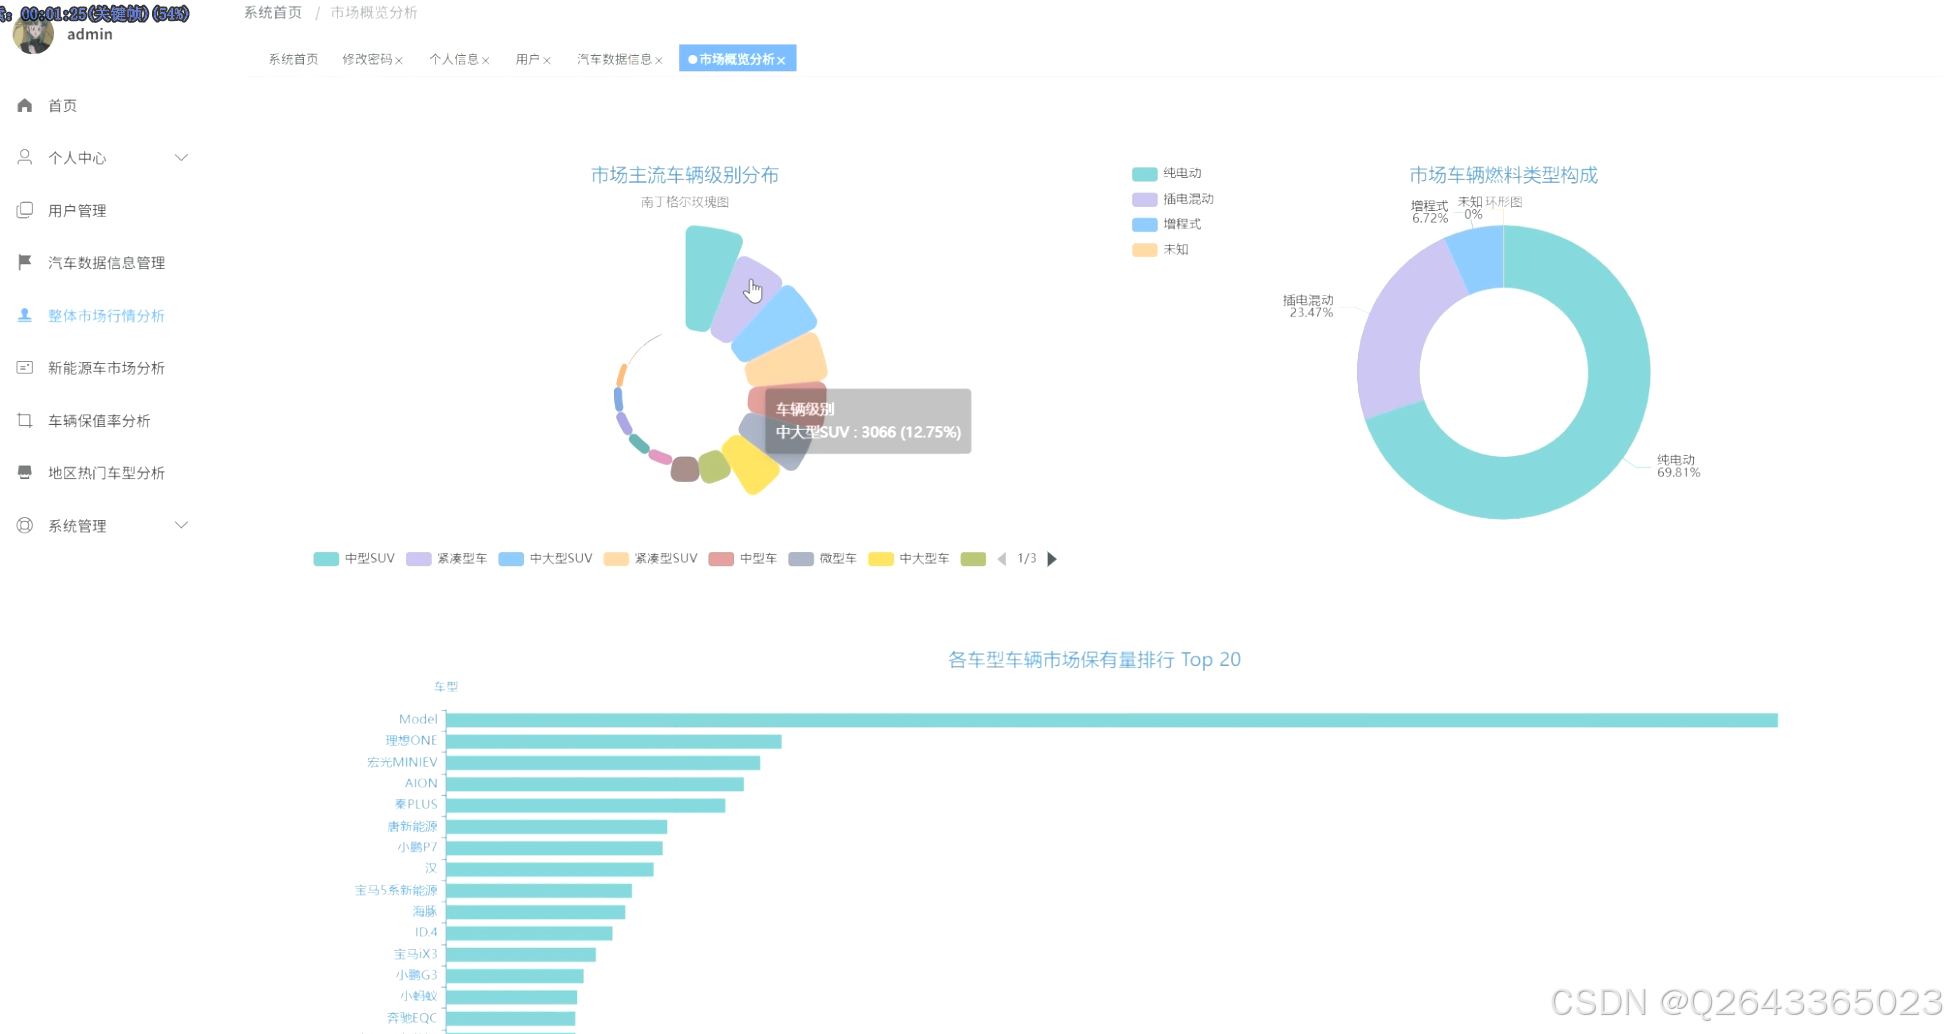This screenshot has height=1034, width=1947.
Task: Close the 用户 tab
Action: (547, 61)
